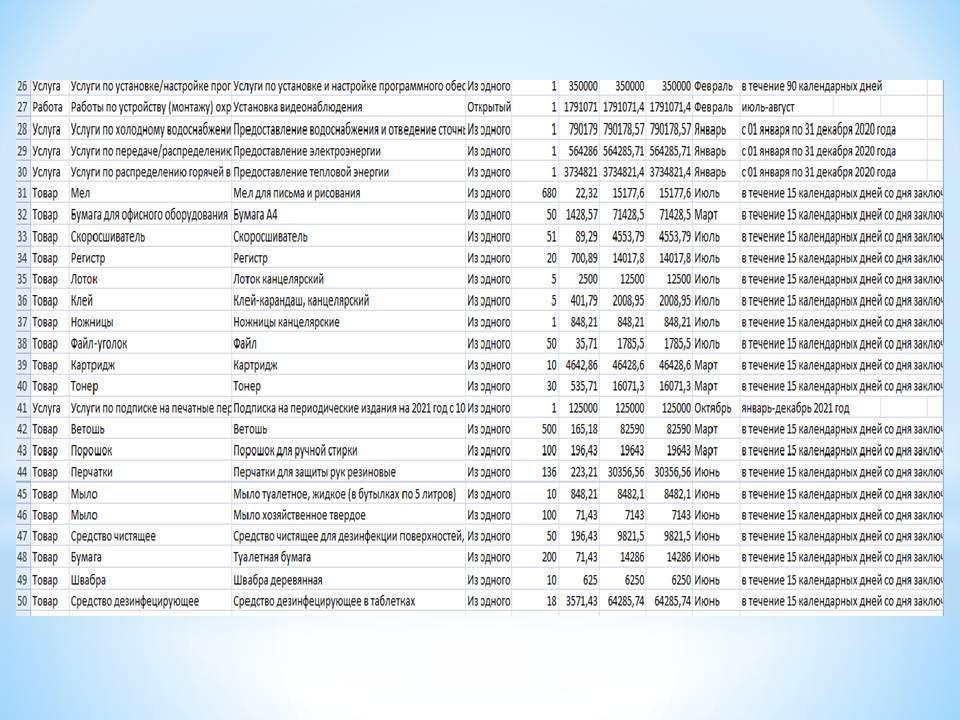Click the unit price 4642,86 for Картридж
The image size is (960, 720).
tap(582, 365)
